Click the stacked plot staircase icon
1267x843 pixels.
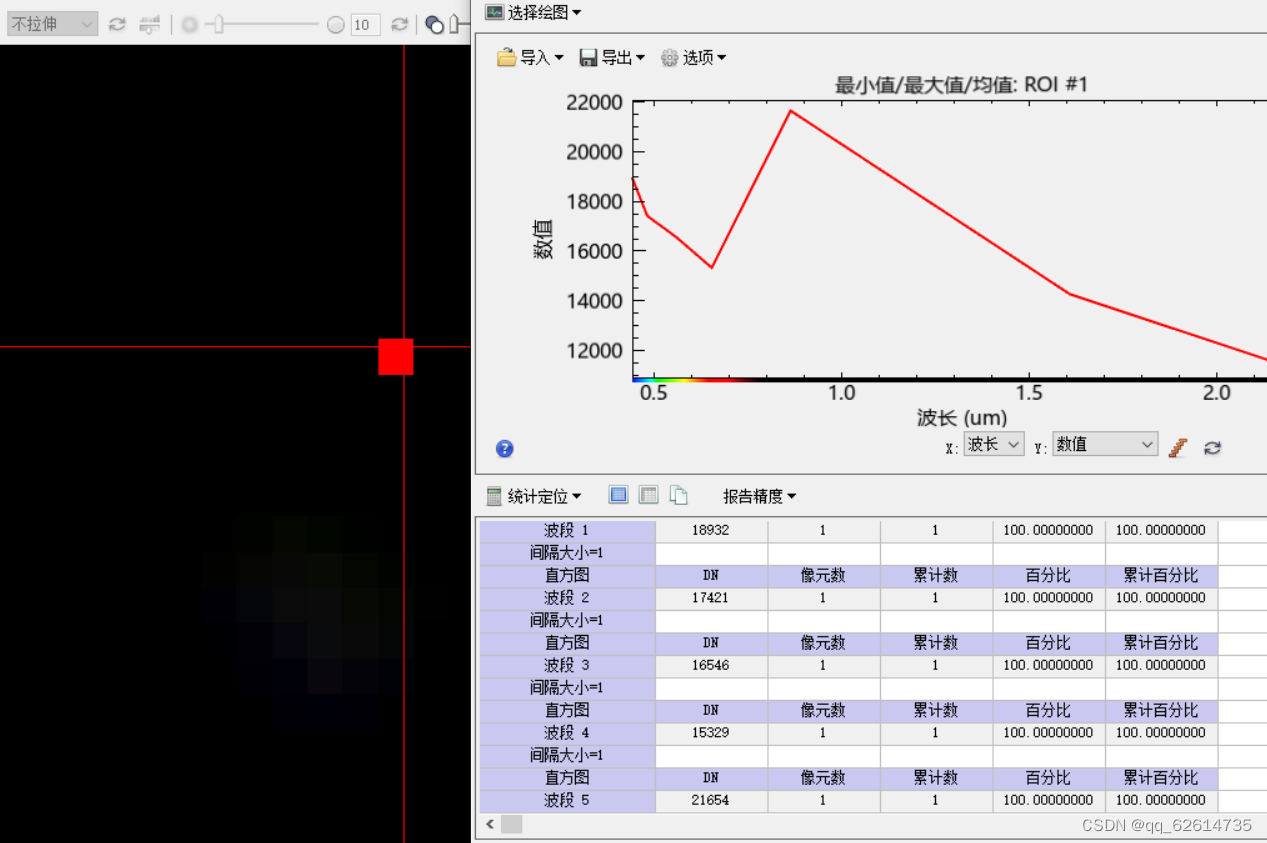coord(1178,448)
